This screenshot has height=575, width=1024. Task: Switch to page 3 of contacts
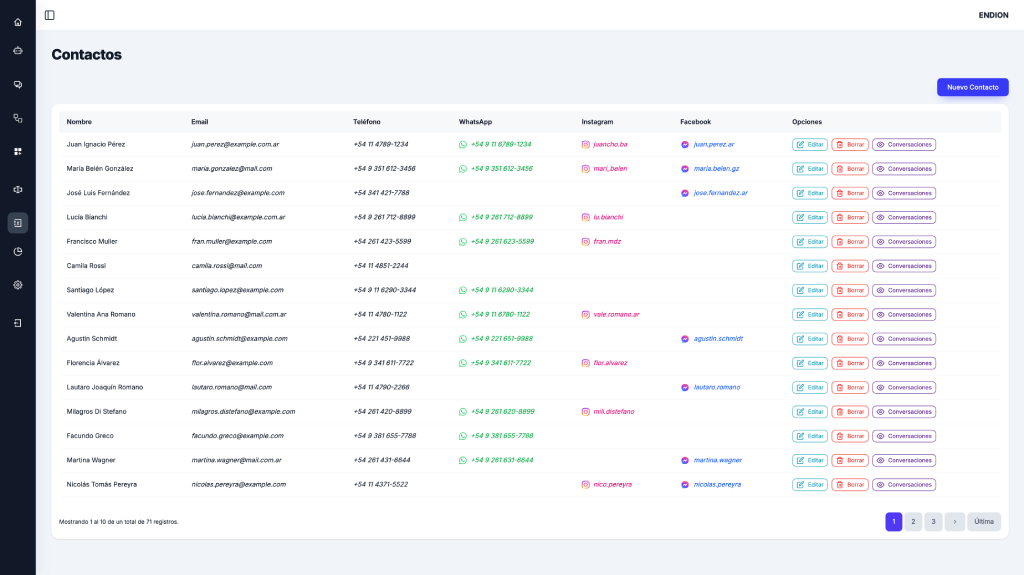pos(933,522)
